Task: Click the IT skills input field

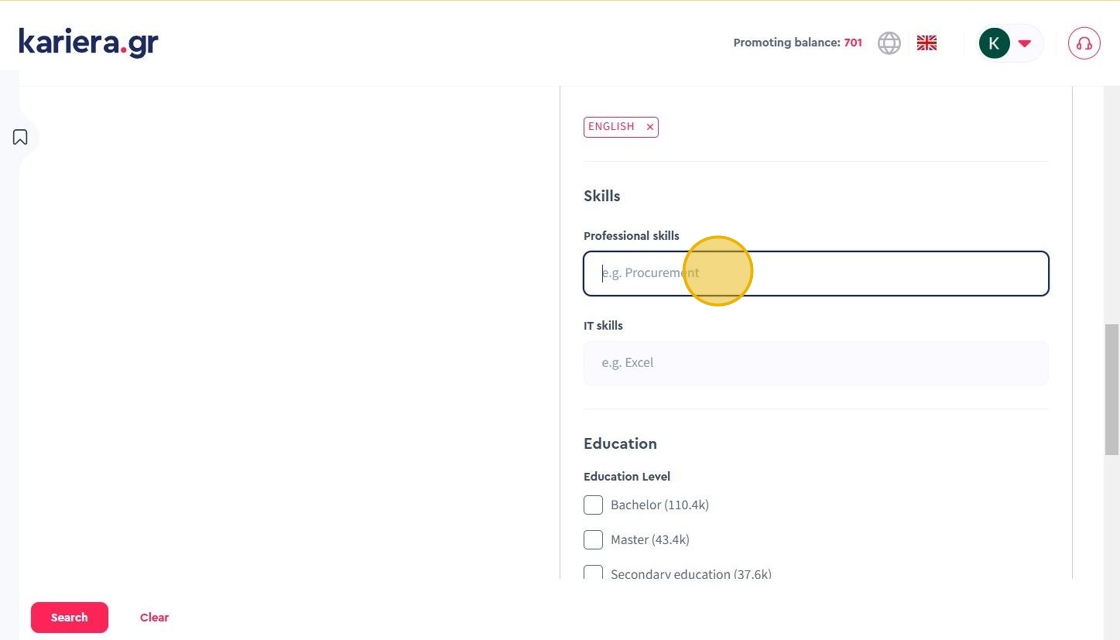Action: [815, 363]
